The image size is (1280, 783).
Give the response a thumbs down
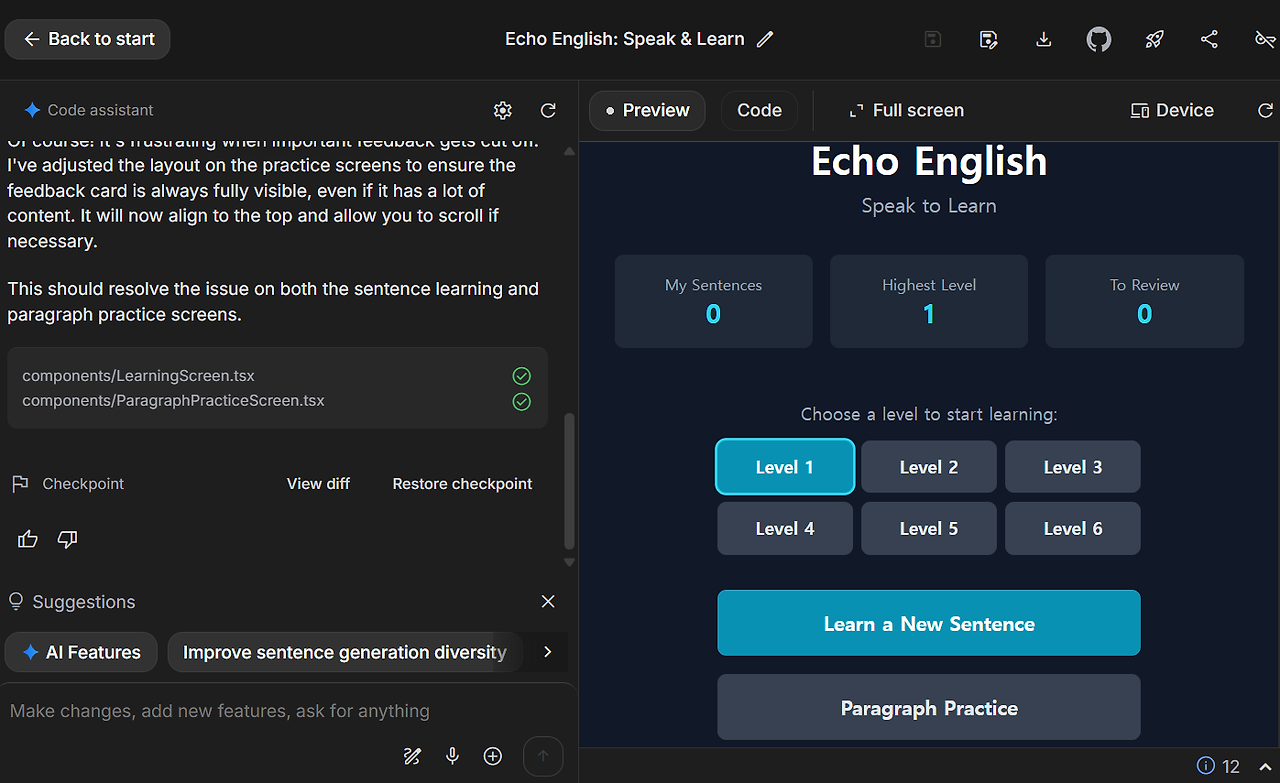click(x=67, y=540)
